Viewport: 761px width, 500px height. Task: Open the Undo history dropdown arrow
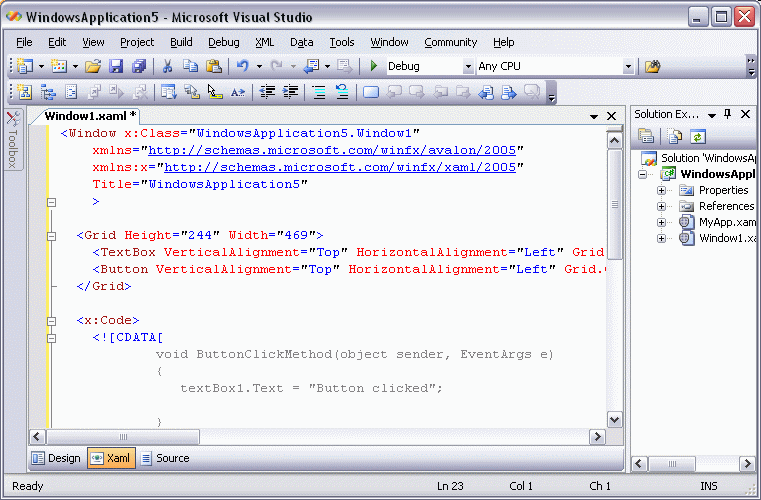click(x=259, y=66)
